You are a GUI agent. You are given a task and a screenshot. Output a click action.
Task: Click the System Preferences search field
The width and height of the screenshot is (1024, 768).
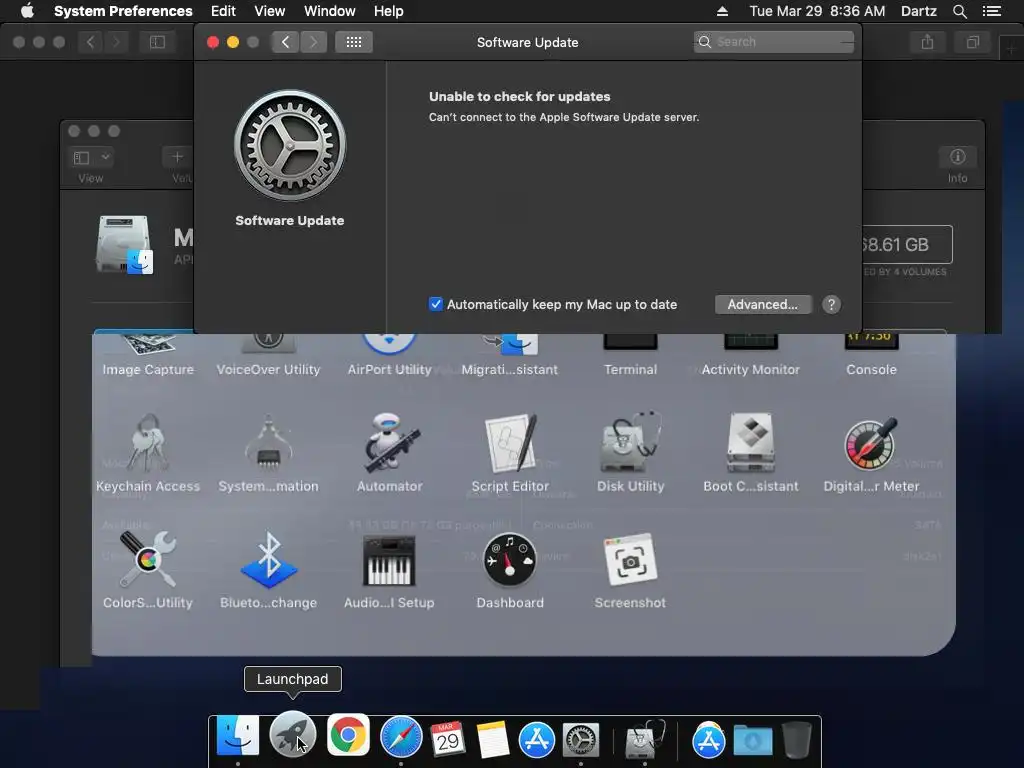coord(774,42)
